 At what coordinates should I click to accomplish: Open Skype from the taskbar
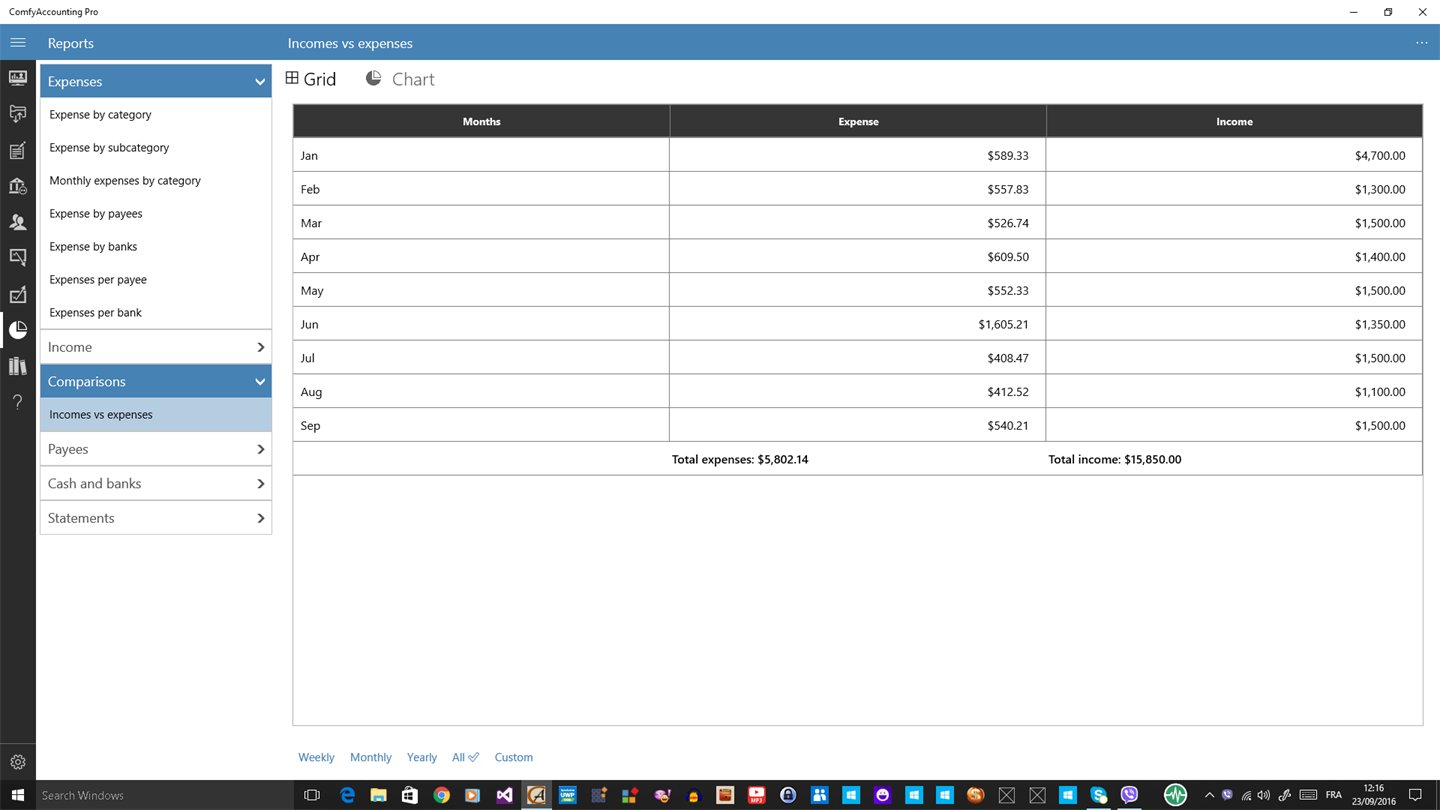(1099, 795)
